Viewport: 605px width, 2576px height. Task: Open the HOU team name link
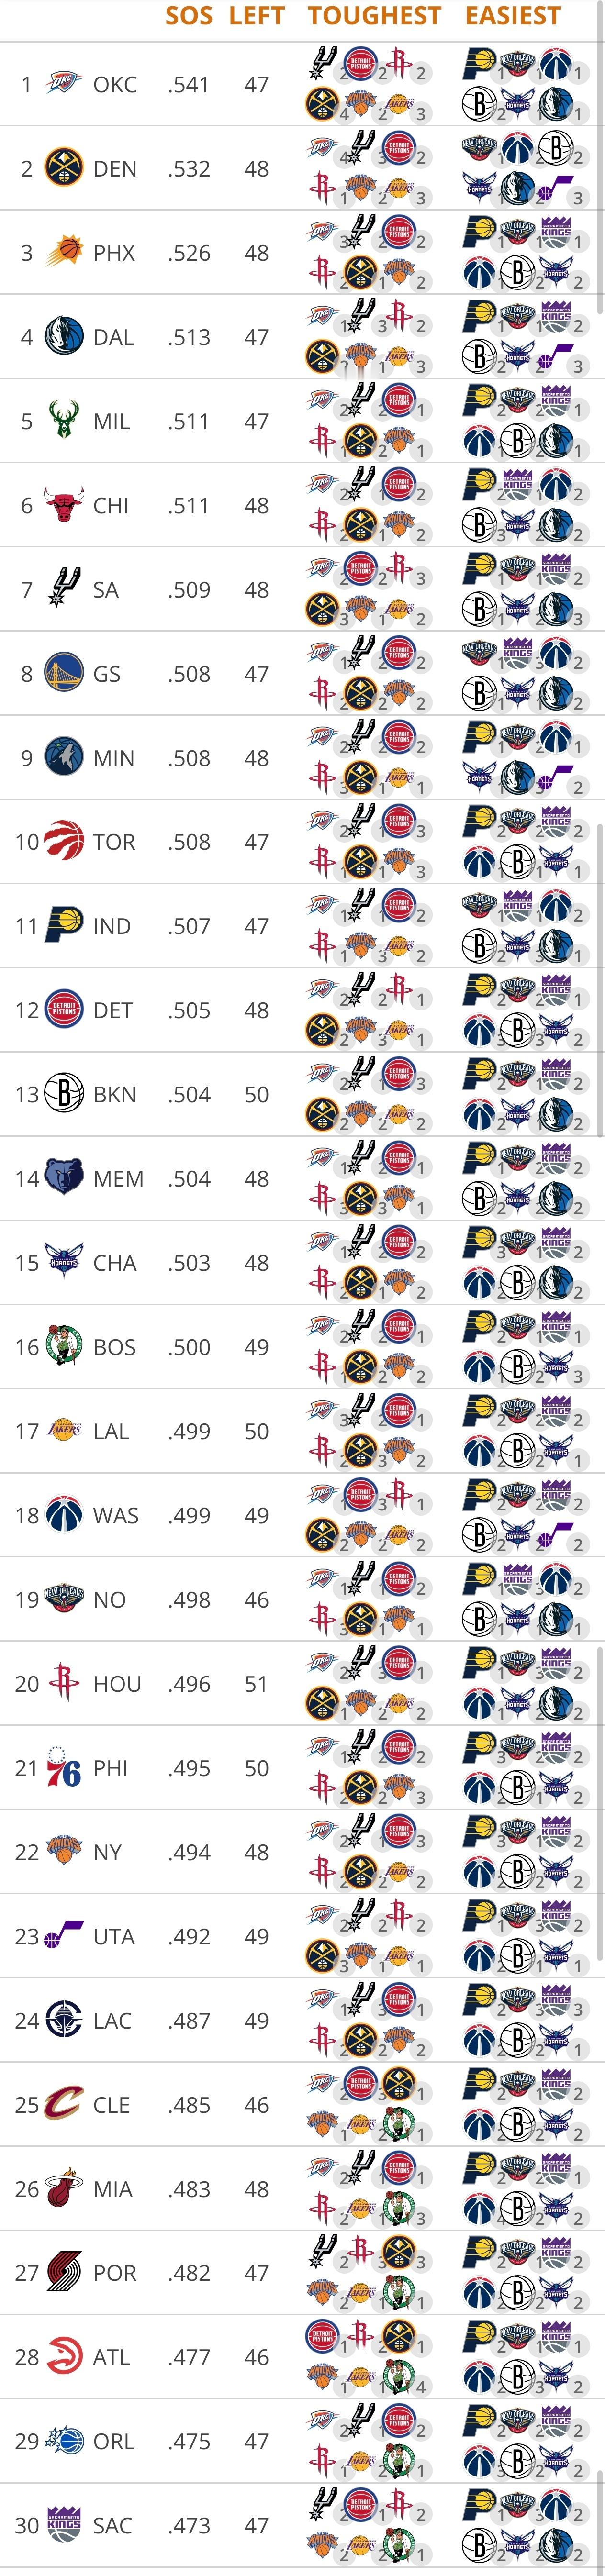(117, 1683)
